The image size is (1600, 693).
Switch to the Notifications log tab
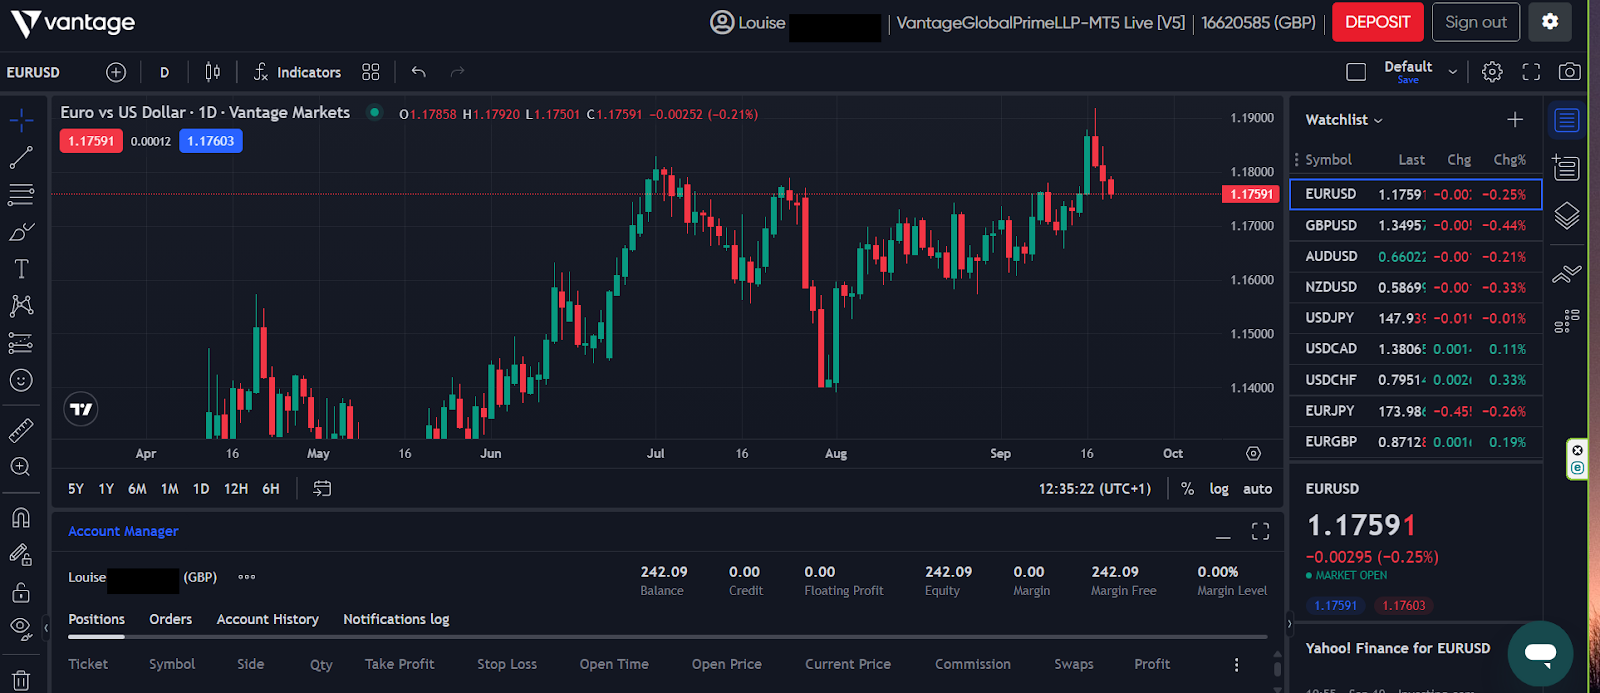(396, 620)
